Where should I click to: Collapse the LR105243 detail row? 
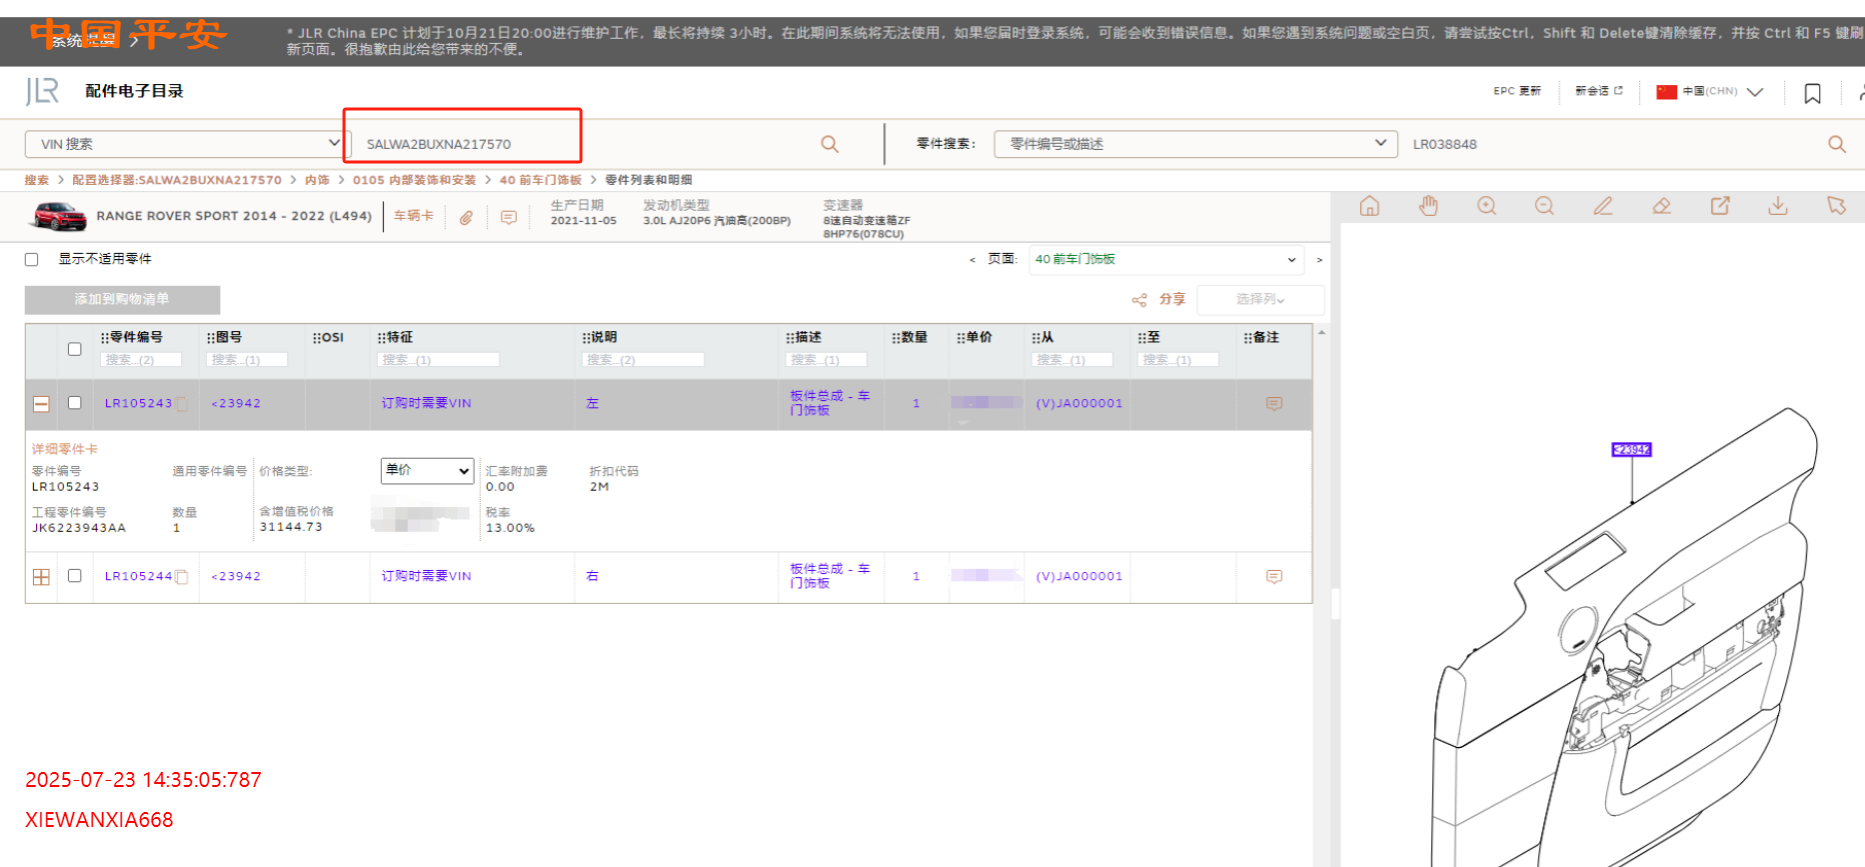click(41, 404)
